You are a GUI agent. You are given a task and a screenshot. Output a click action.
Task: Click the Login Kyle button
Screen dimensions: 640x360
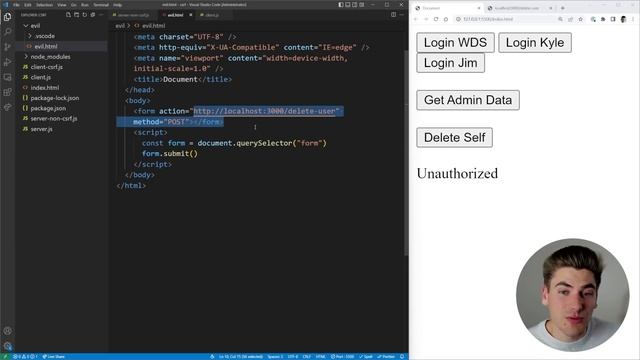[535, 42]
